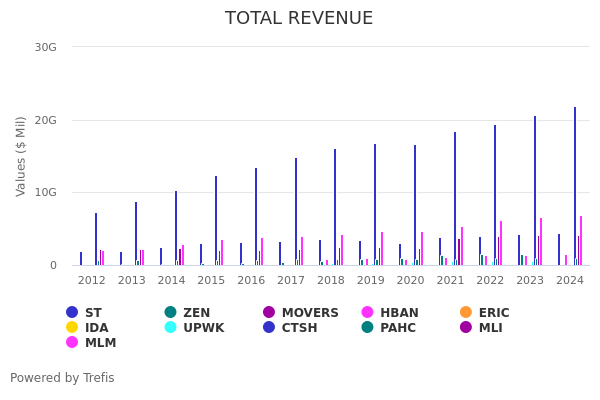Click the 30G y-axis tick label
Image resolution: width=600 pixels, height=400 pixels.
45,47
